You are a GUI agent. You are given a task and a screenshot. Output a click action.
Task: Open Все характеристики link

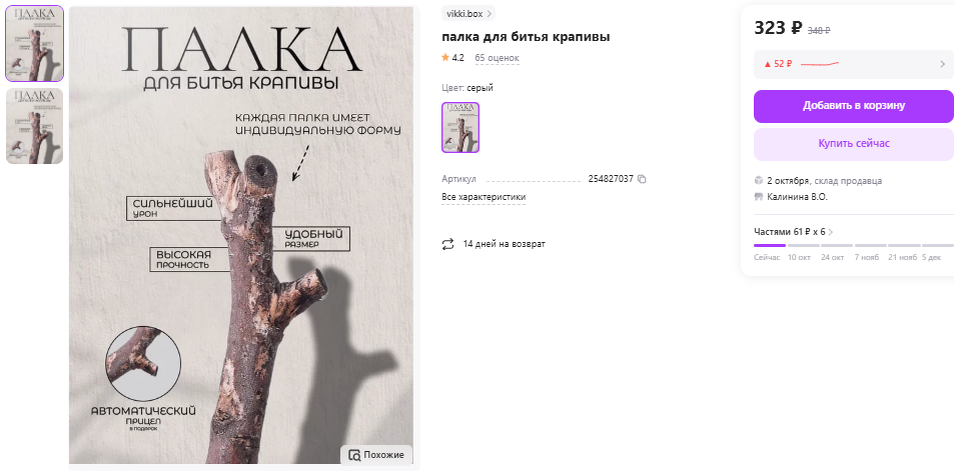tap(484, 197)
